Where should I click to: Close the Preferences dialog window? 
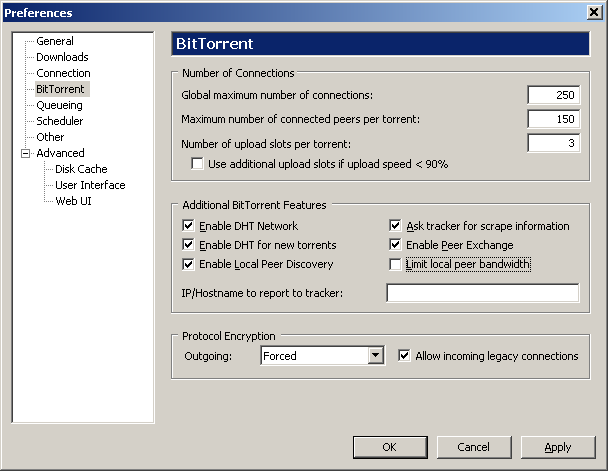[594, 12]
